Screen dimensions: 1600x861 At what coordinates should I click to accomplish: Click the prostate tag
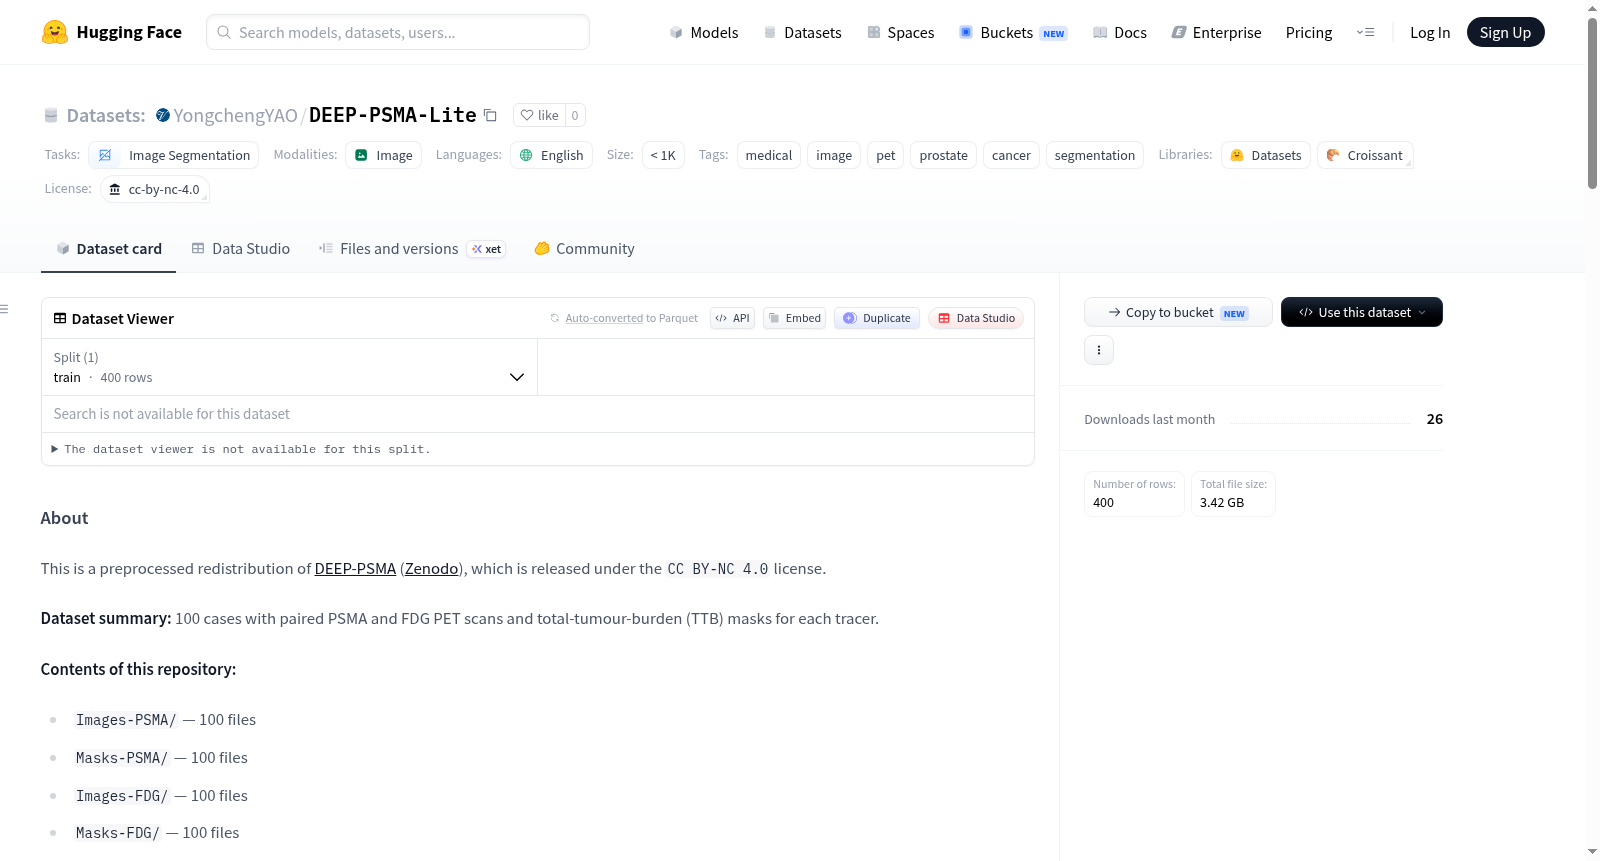pos(943,155)
